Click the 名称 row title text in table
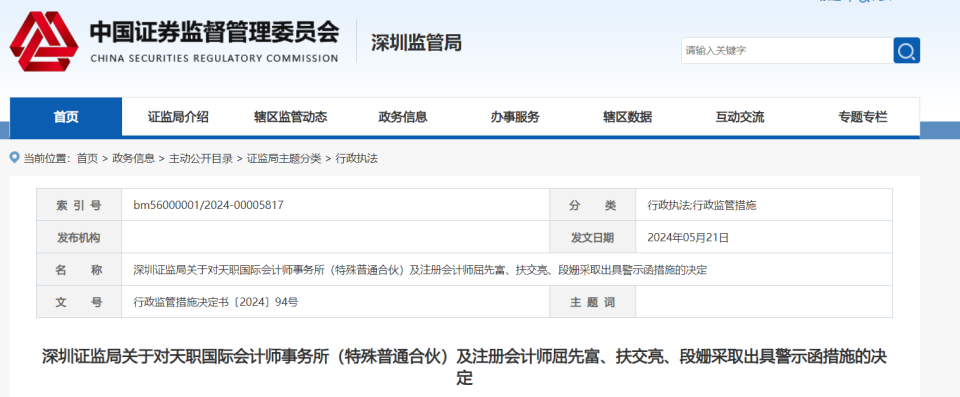The image size is (960, 397). (420, 270)
